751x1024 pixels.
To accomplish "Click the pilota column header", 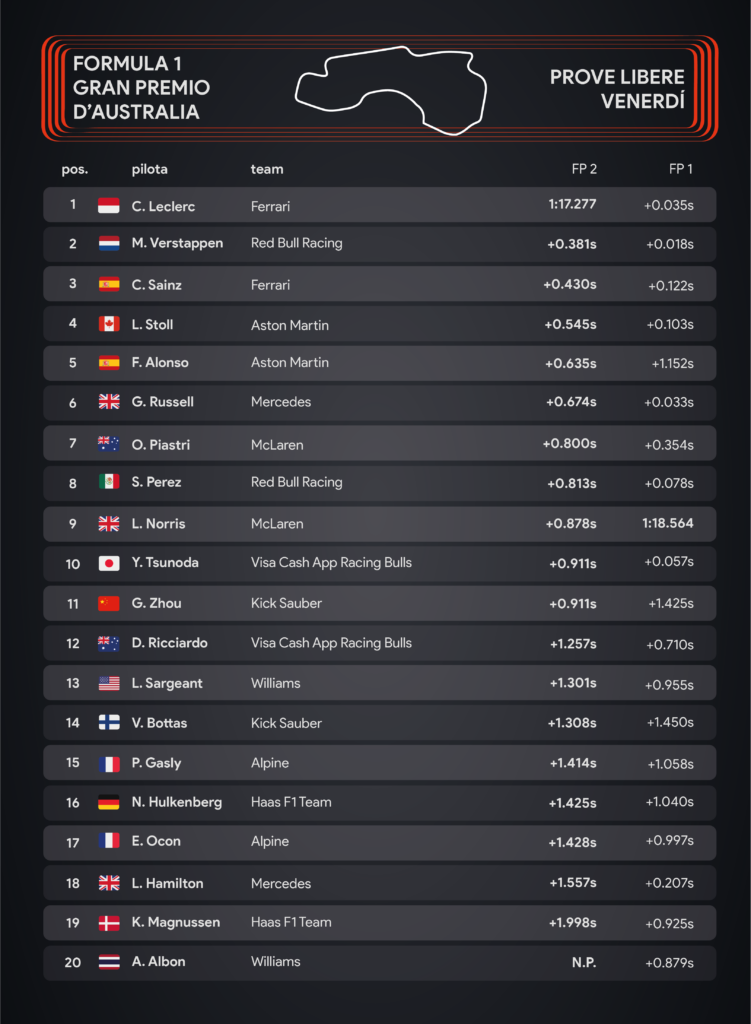I will 150,169.
